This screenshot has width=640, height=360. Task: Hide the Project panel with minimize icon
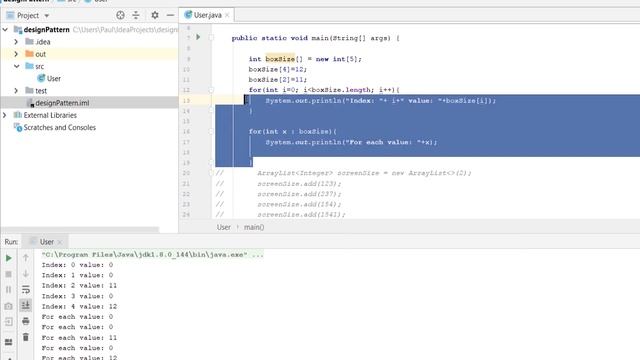[170, 16]
